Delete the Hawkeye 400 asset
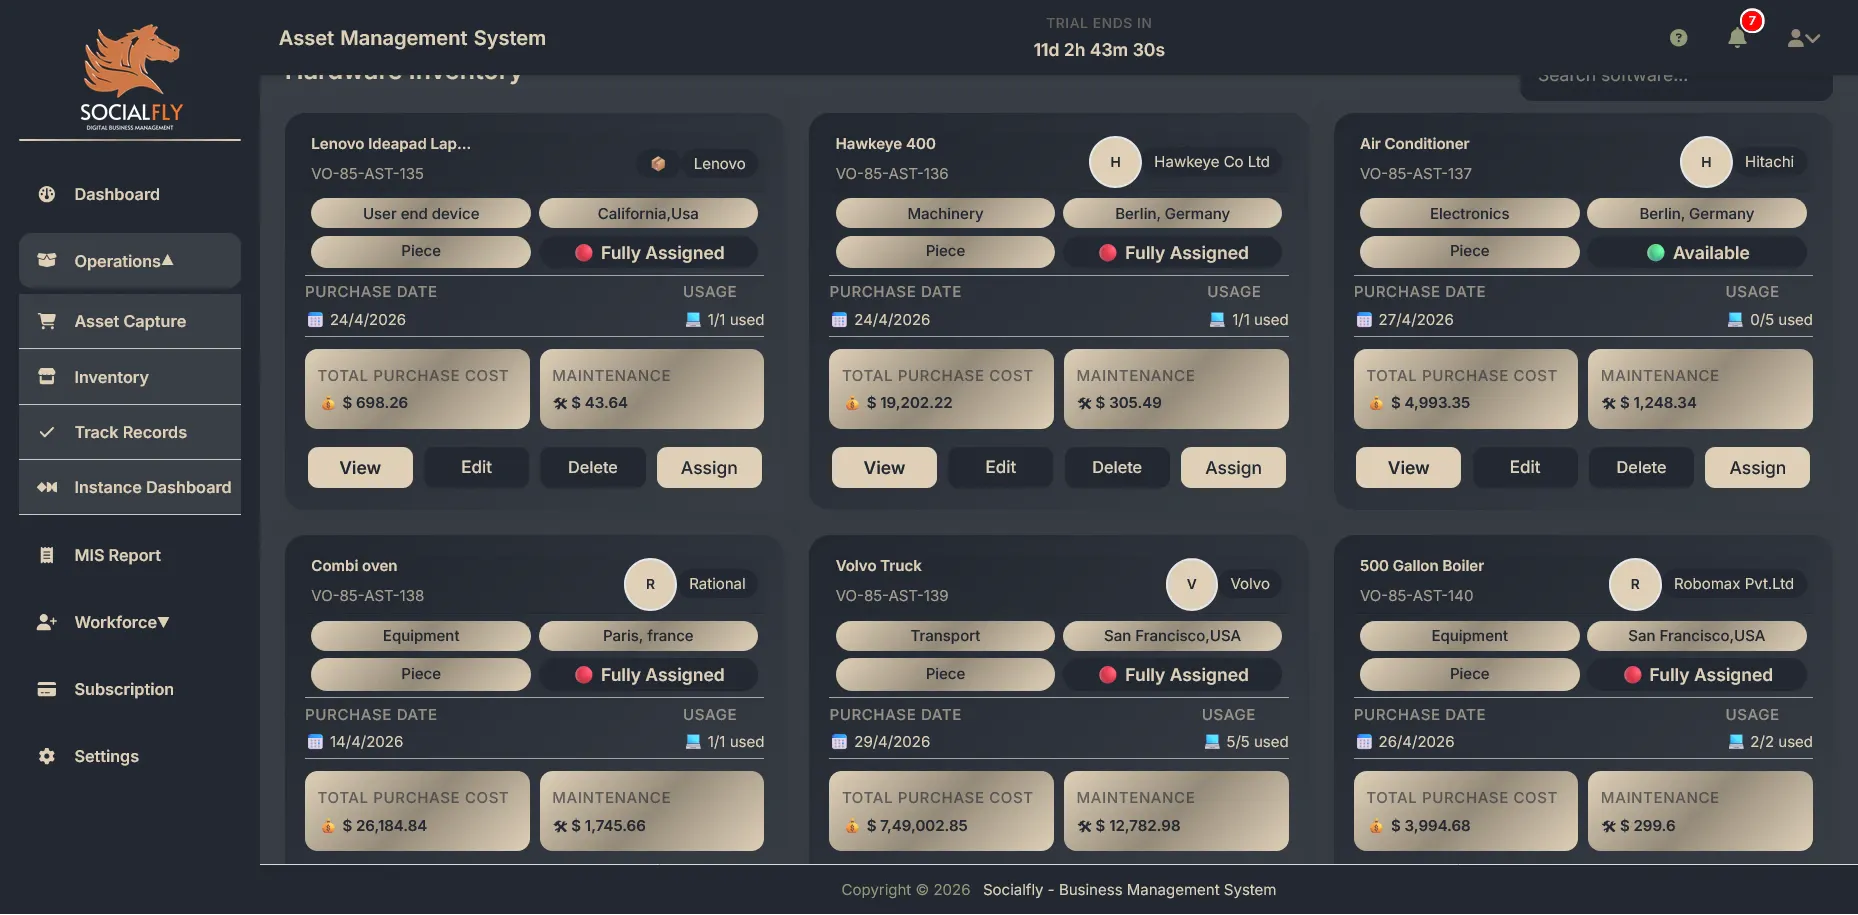Viewport: 1858px width, 915px height. pyautogui.click(x=1117, y=467)
